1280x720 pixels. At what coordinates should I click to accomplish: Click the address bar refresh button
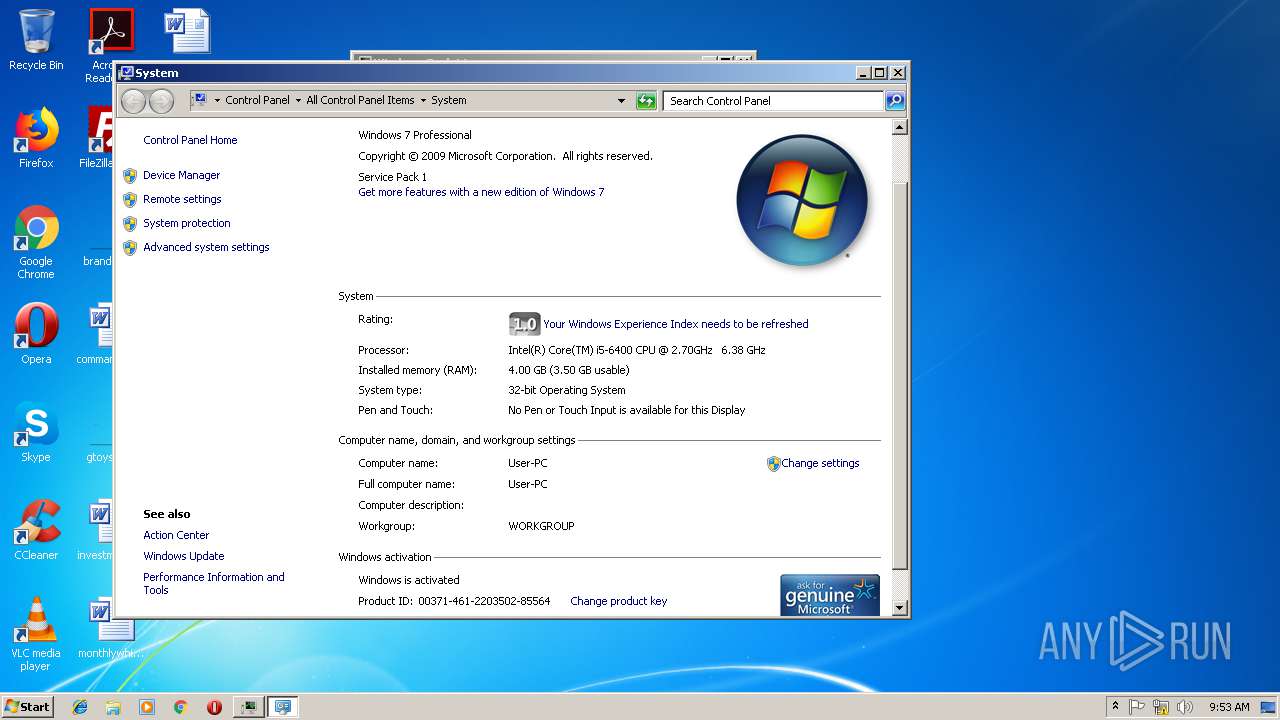coord(646,100)
